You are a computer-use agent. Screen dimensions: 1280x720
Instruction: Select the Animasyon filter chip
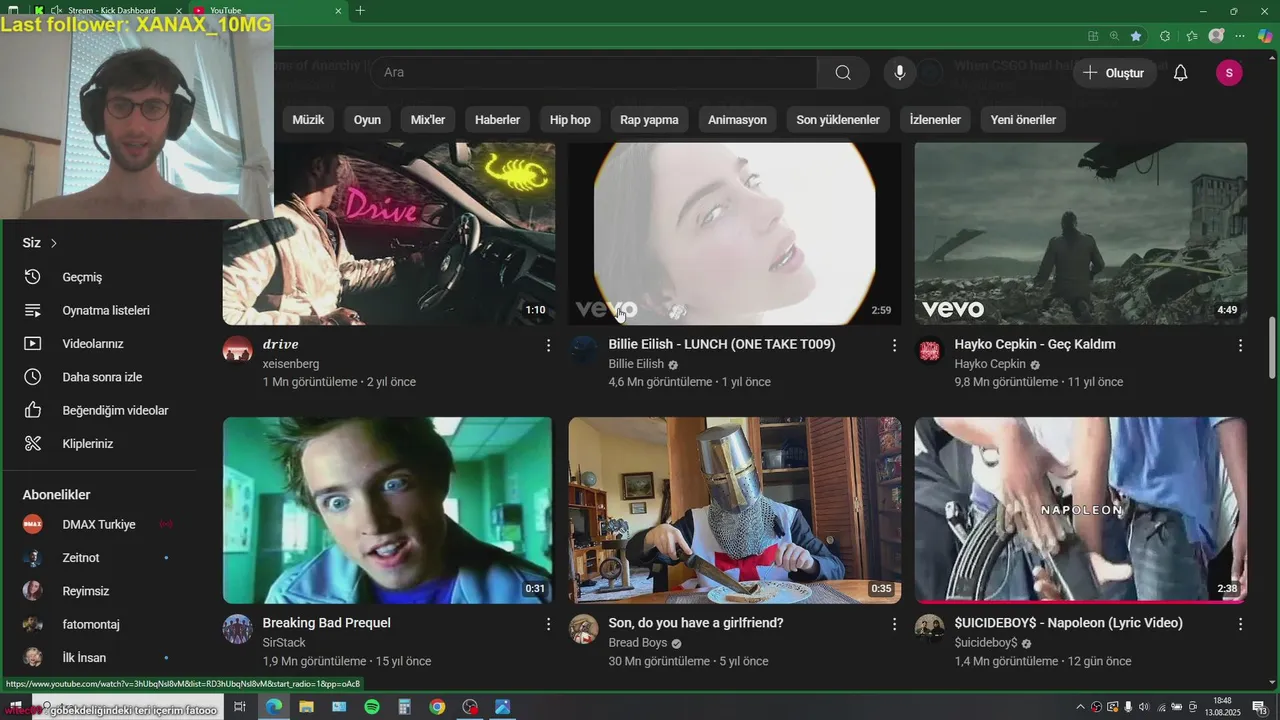coord(737,120)
